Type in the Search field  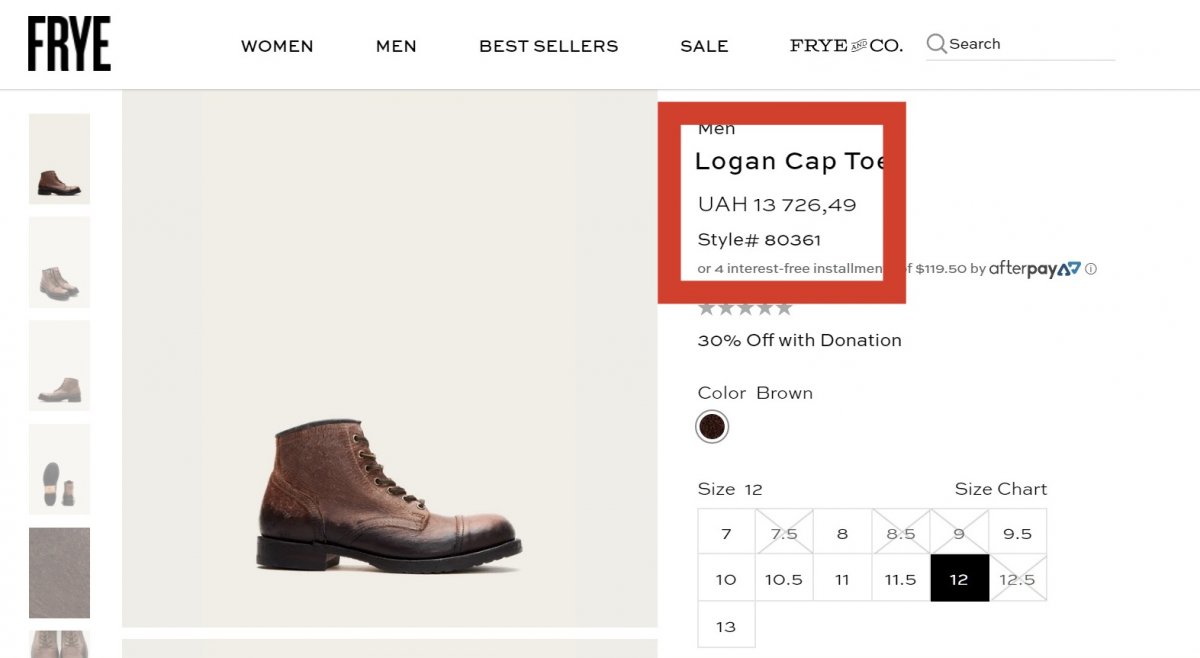(x=1030, y=44)
